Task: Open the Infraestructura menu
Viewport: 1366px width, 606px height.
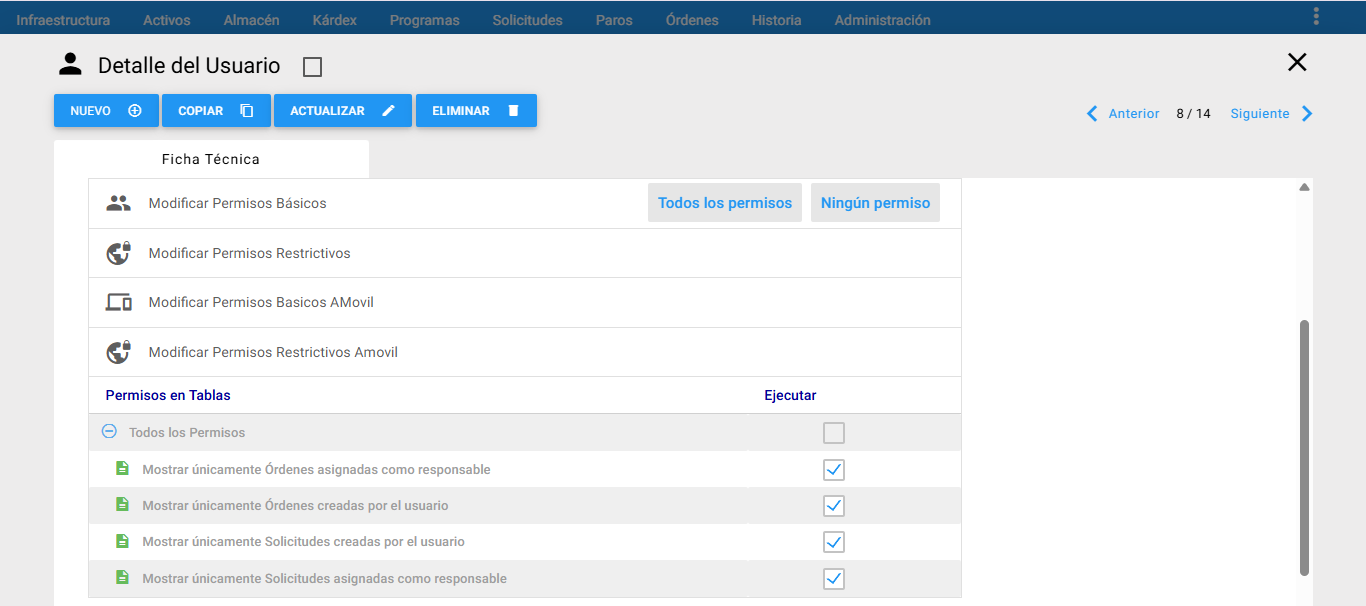Action: click(63, 20)
